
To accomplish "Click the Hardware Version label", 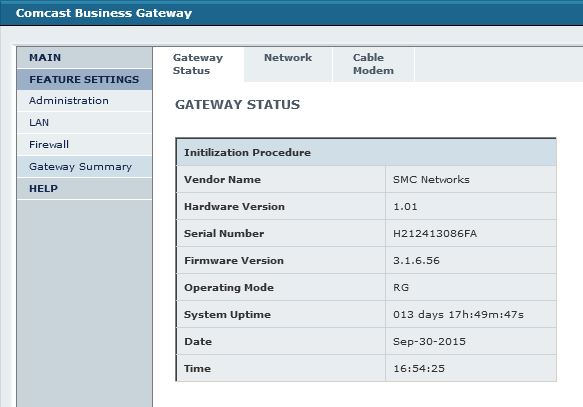I will point(234,207).
